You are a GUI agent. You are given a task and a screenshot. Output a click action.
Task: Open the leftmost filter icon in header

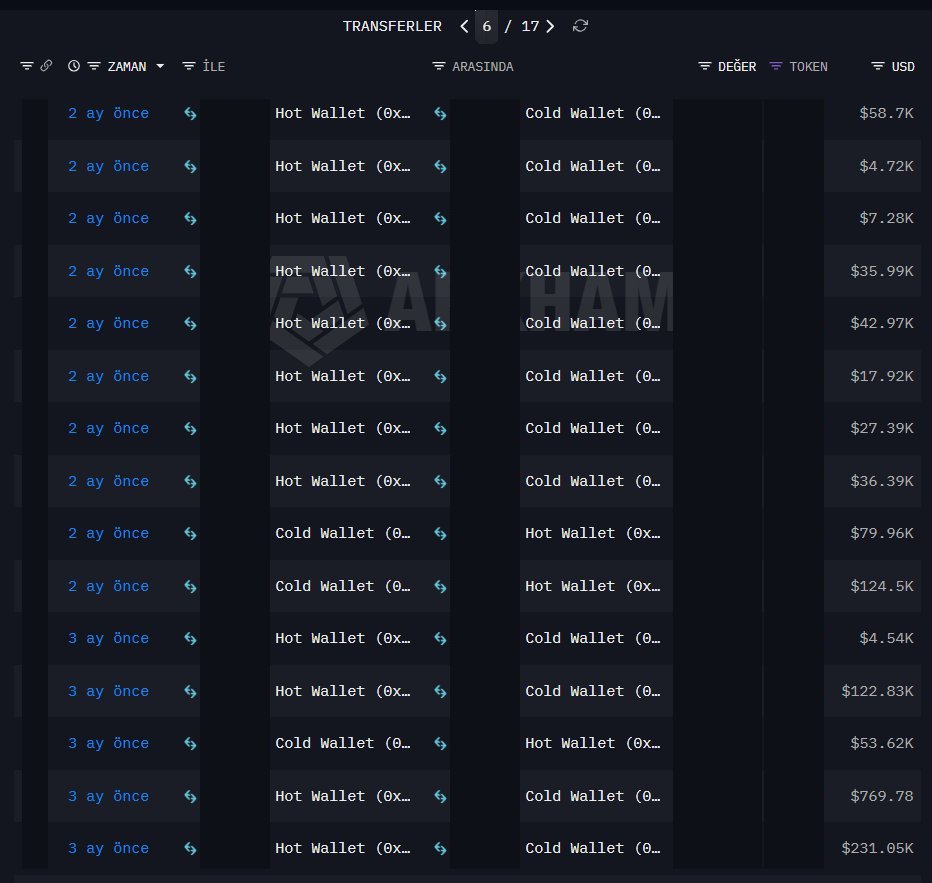pos(27,66)
